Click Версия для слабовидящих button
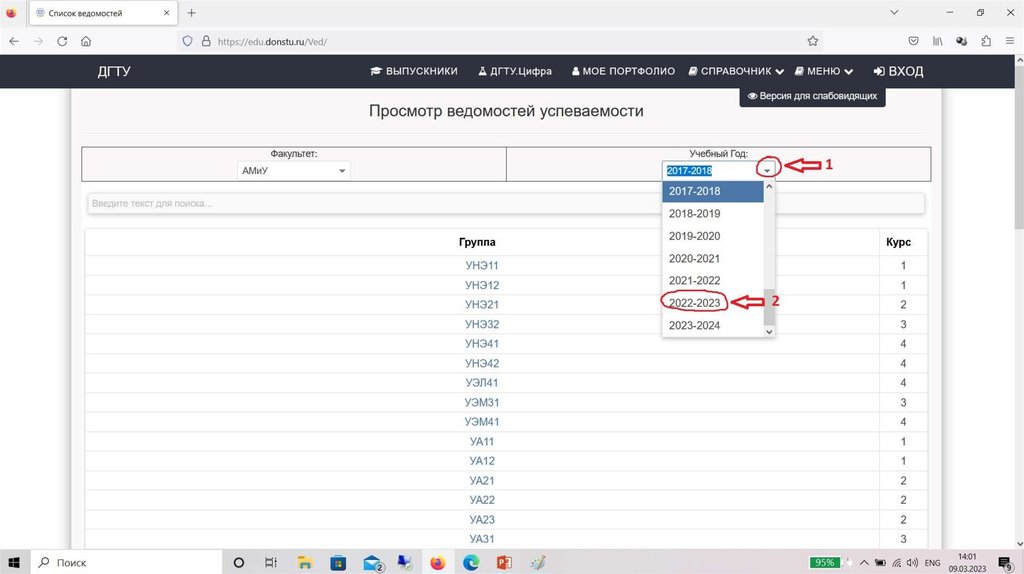Image resolution: width=1024 pixels, height=574 pixels. [x=812, y=96]
